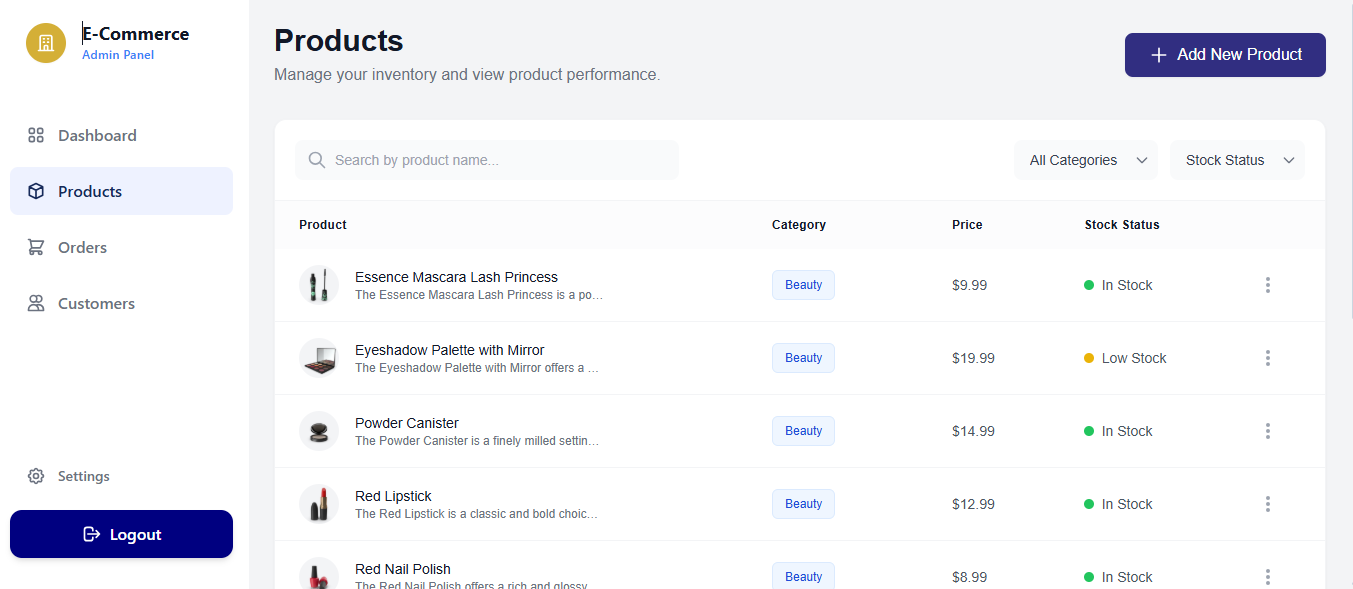
Task: Click the Settings gear icon
Action: point(36,476)
